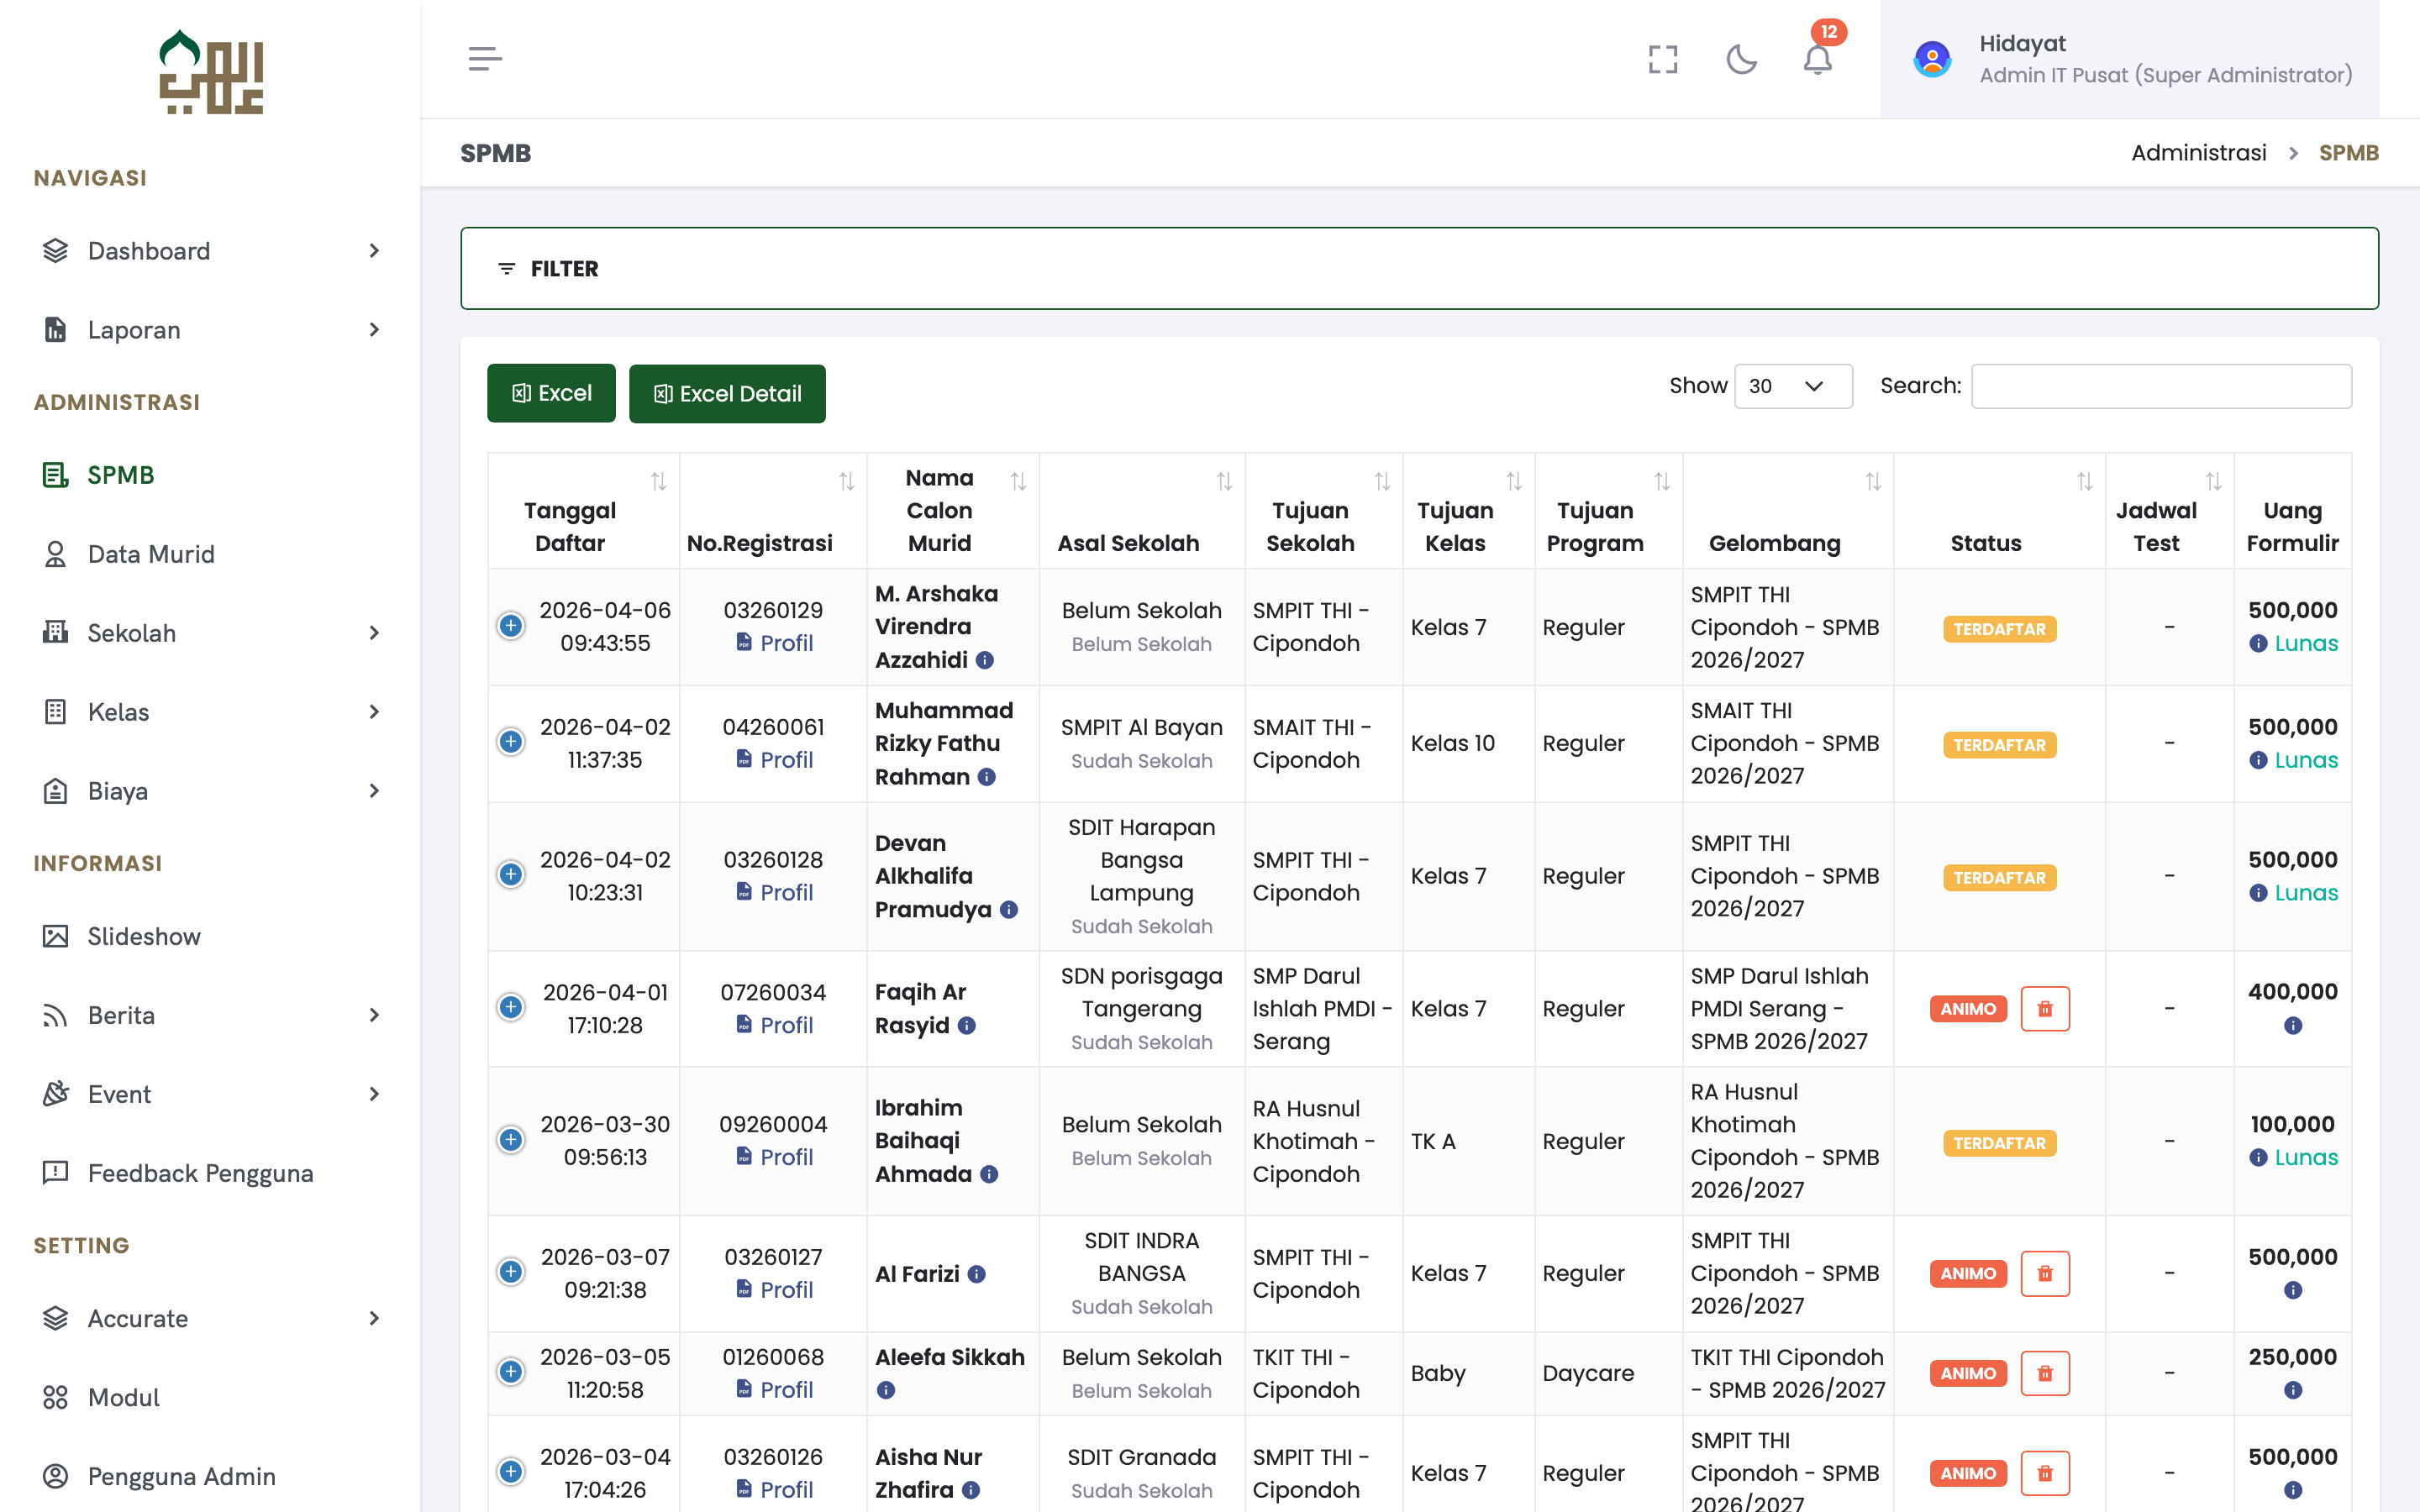The width and height of the screenshot is (2420, 1512).
Task: Click the info icon beside Muhammad Rizky Fathu Rahman
Action: [987, 777]
